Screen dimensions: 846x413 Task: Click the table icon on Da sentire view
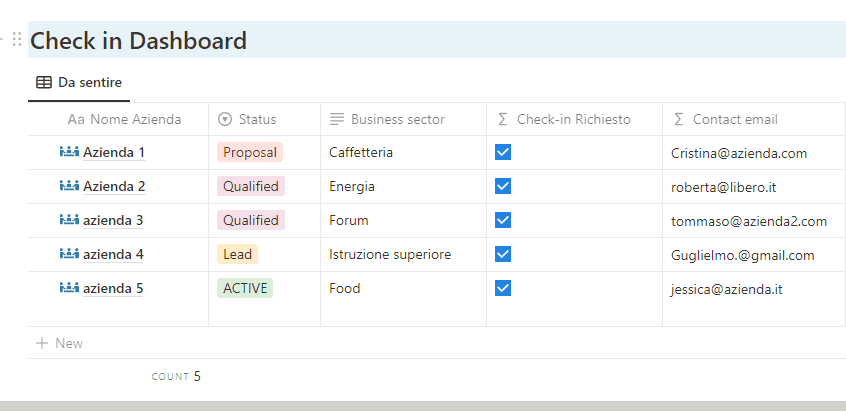(x=44, y=83)
